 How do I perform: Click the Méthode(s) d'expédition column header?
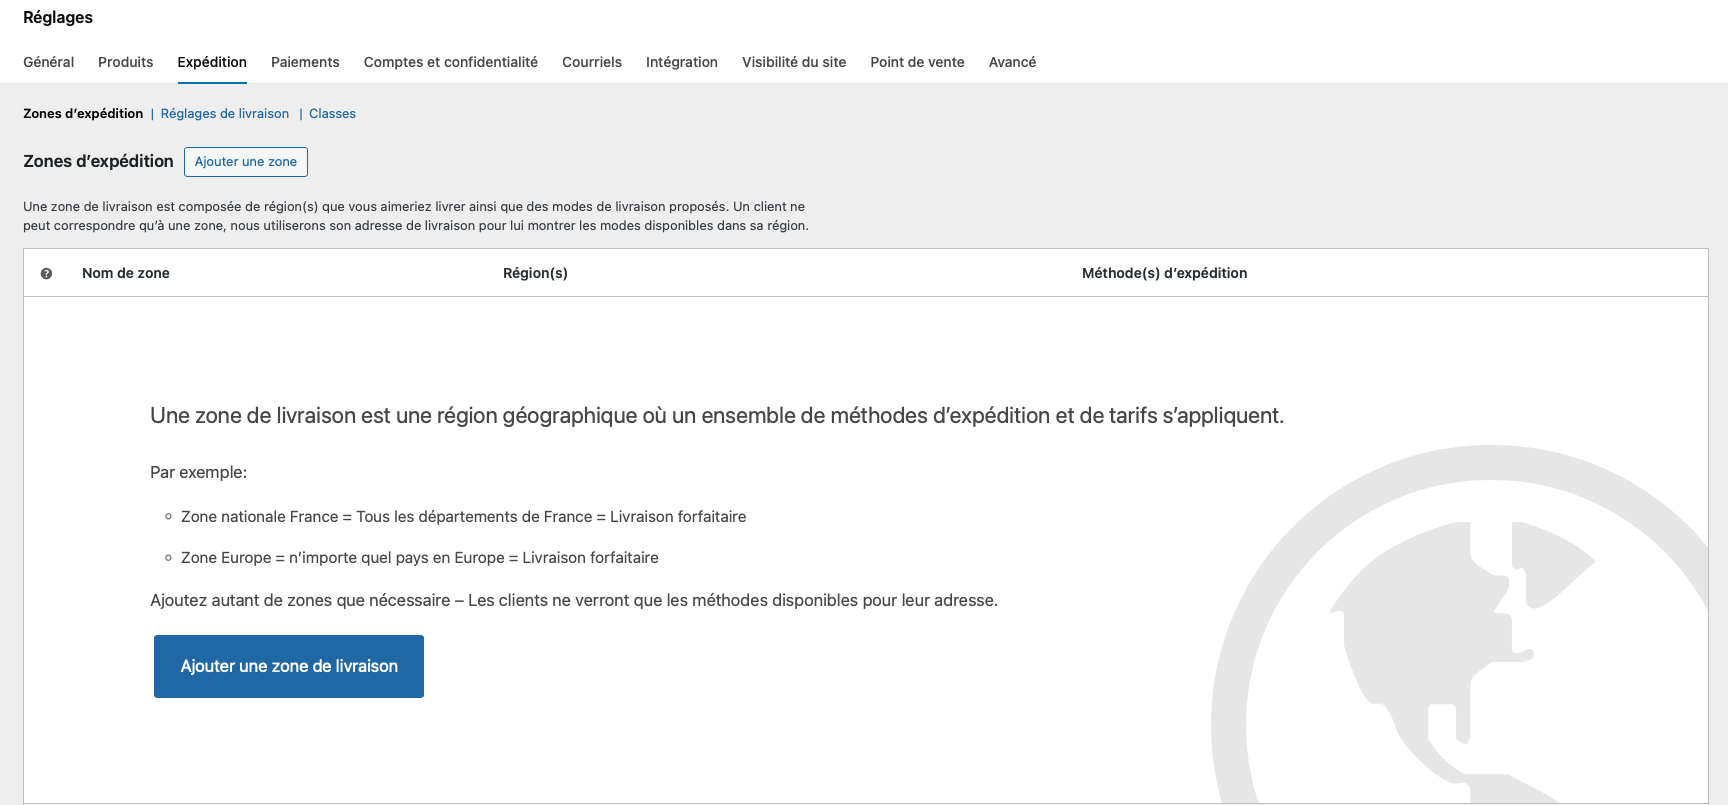tap(1164, 273)
